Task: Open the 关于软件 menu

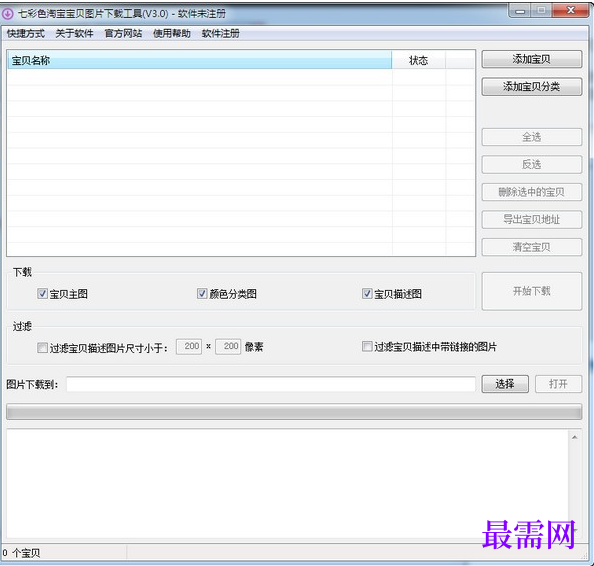Action: pos(75,34)
